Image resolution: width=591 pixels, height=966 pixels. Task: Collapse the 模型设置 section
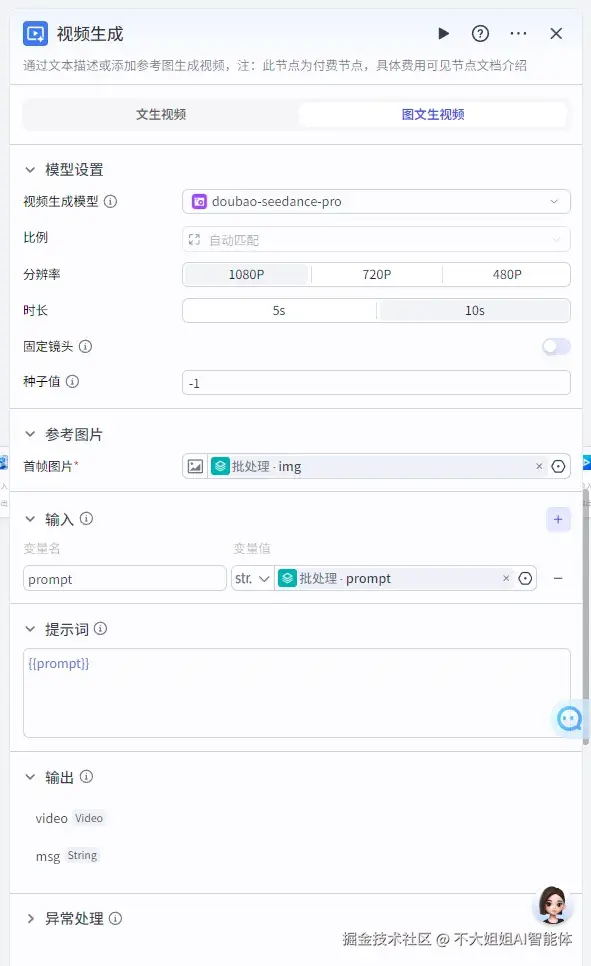(30, 169)
